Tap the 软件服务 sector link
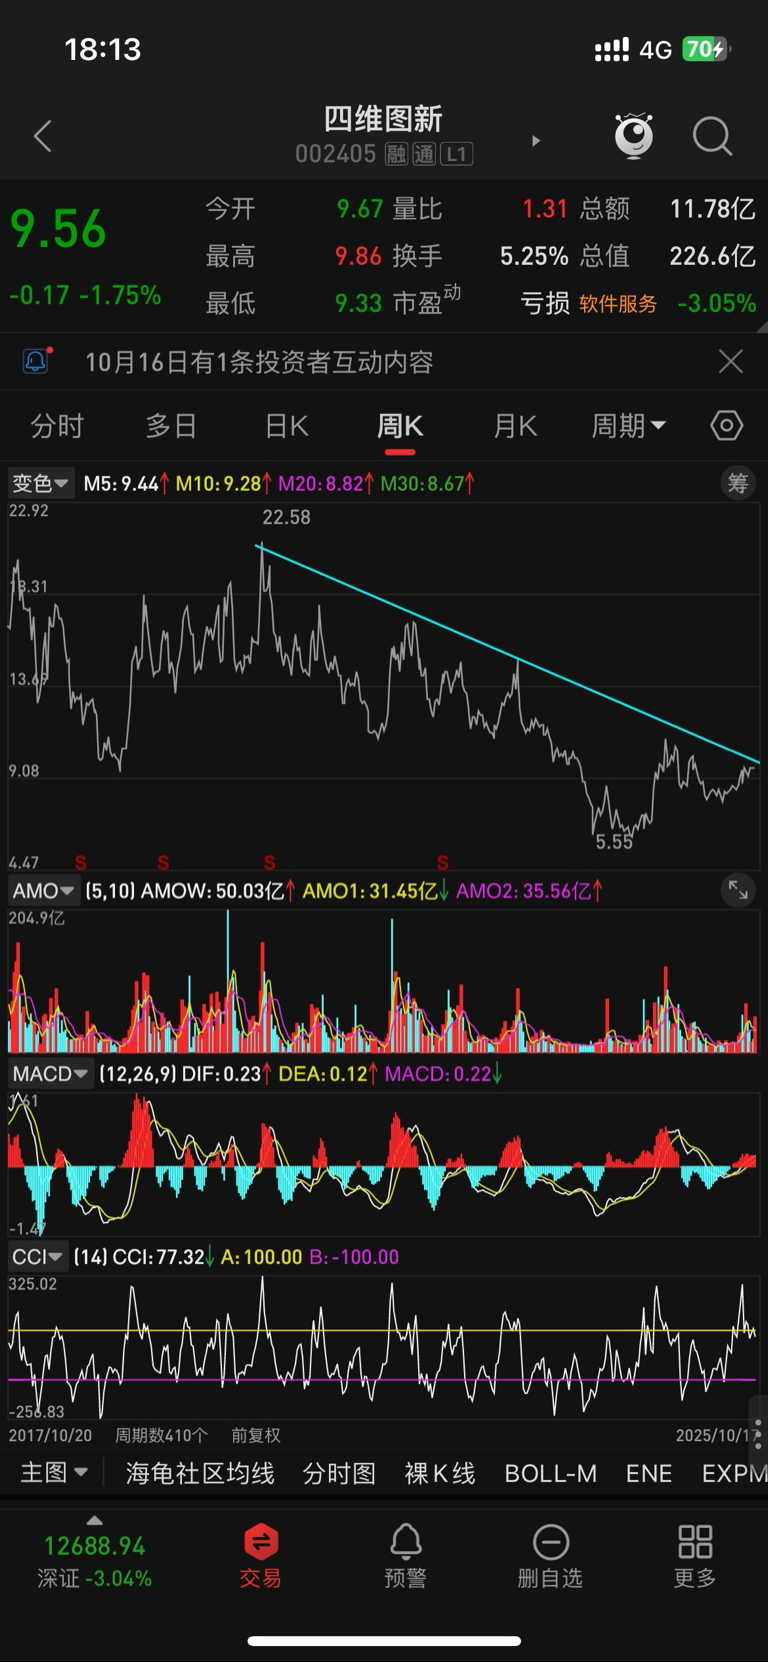The height and width of the screenshot is (1663, 768). 618,304
